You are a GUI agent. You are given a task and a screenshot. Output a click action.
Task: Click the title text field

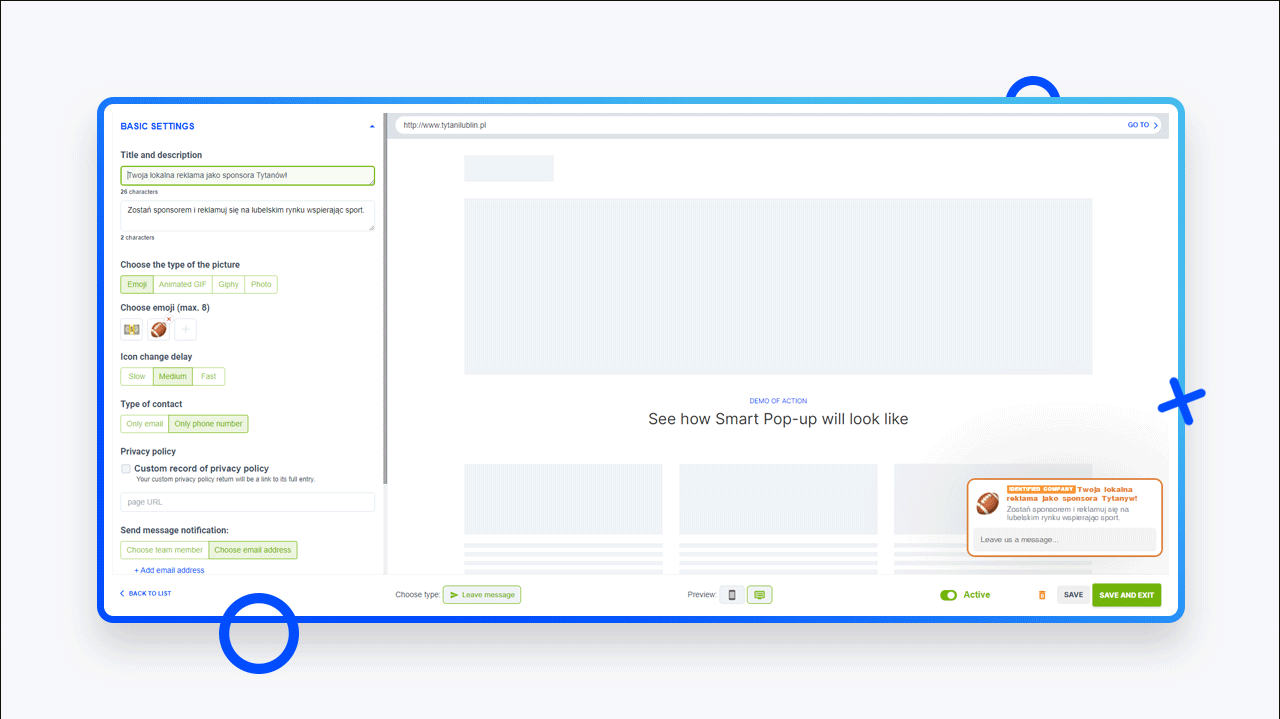(248, 176)
